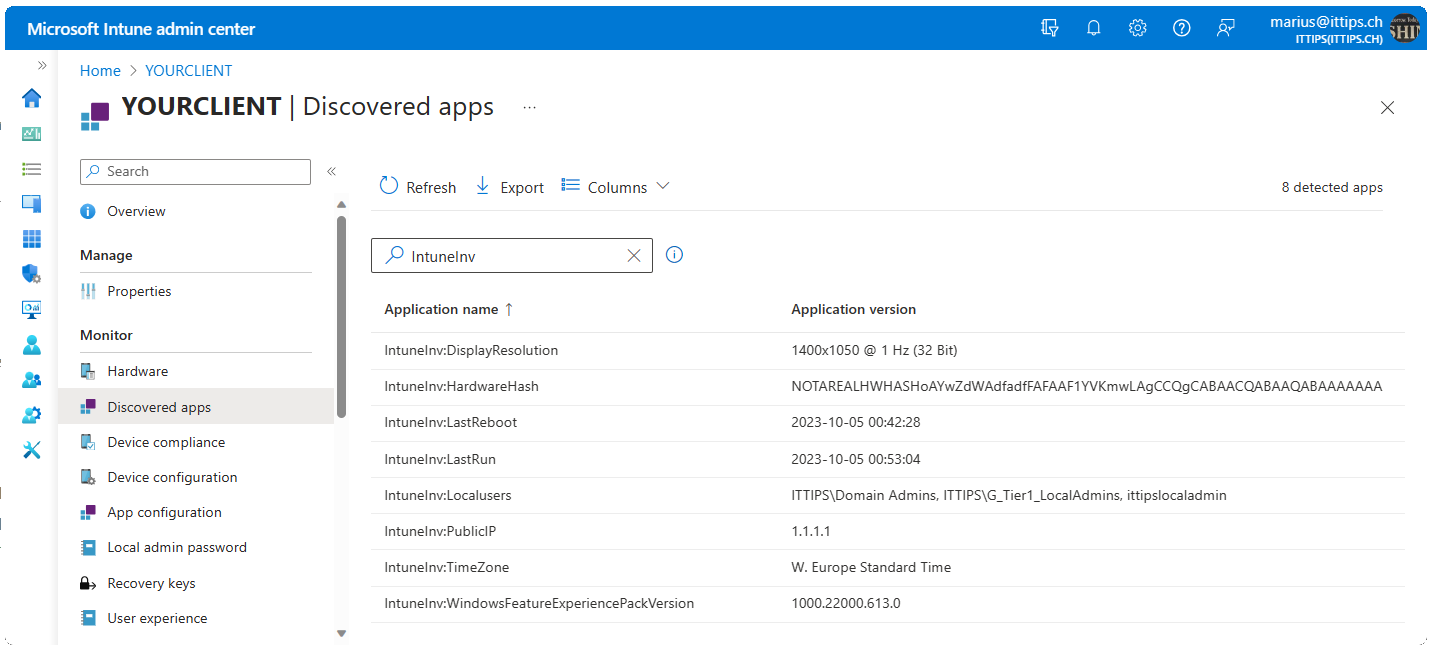This screenshot has height=648, width=1431.
Task: Click the resource menu scroll up arrow
Action: (341, 205)
